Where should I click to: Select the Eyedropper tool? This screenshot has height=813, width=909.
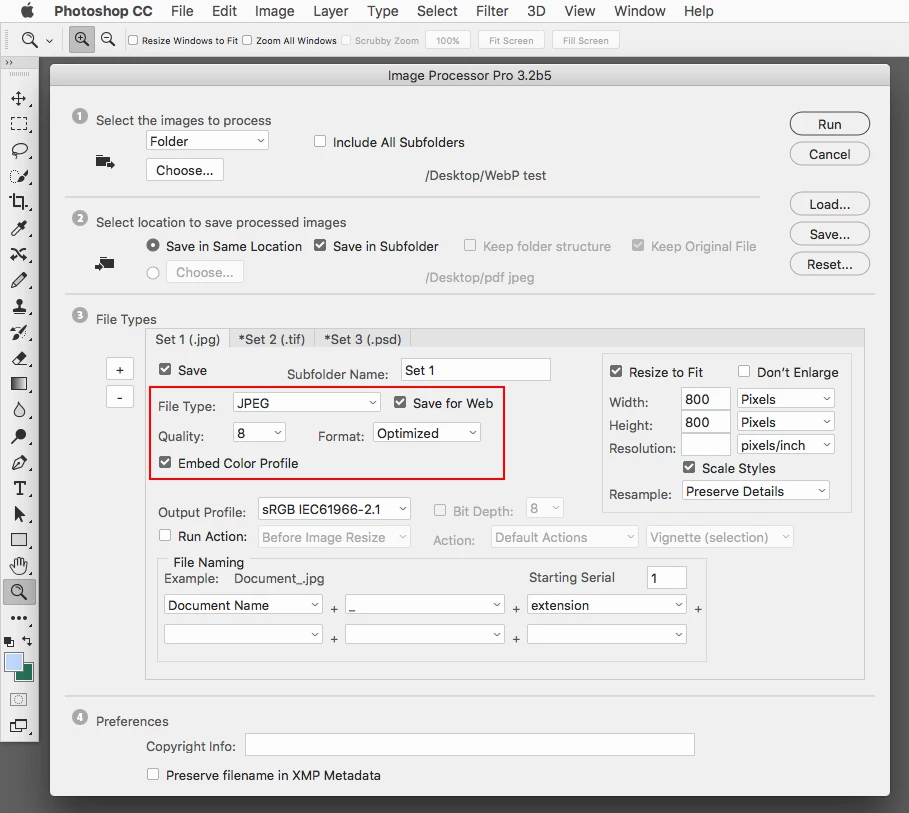19,228
